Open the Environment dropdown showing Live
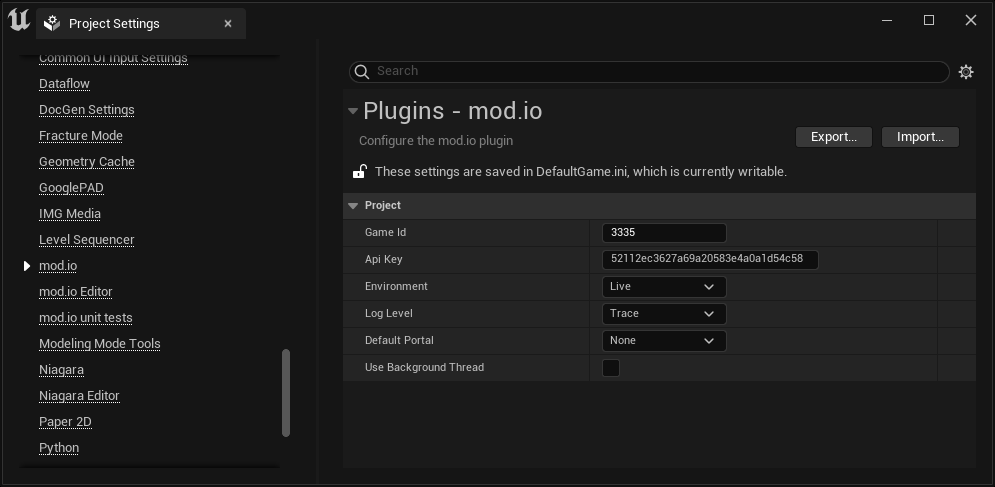The width and height of the screenshot is (995, 487). (x=664, y=287)
